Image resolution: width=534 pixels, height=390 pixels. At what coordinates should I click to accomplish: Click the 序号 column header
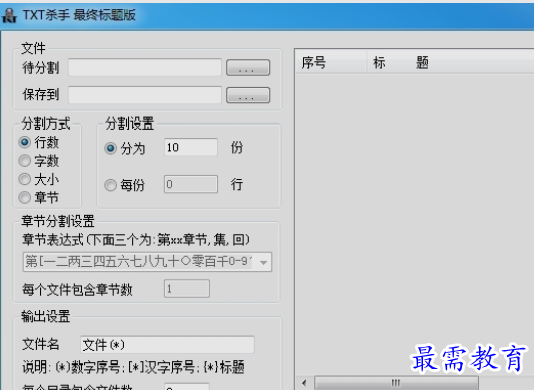[x=330, y=62]
